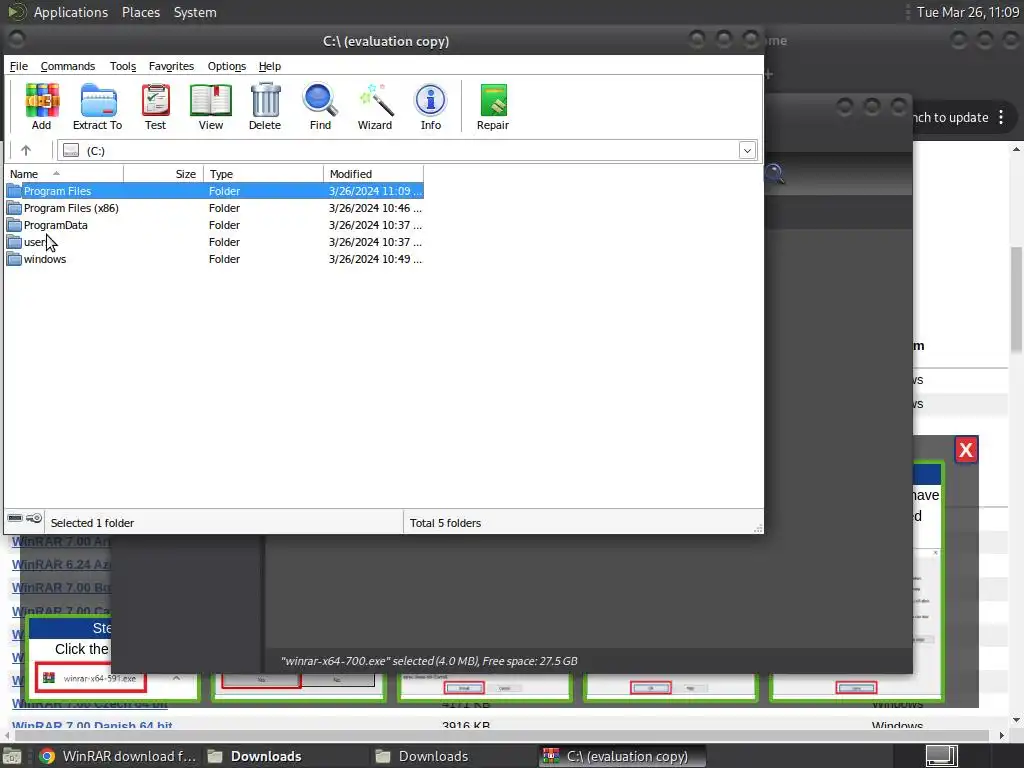
Task: Click the Add archive toolbar icon
Action: (x=42, y=100)
